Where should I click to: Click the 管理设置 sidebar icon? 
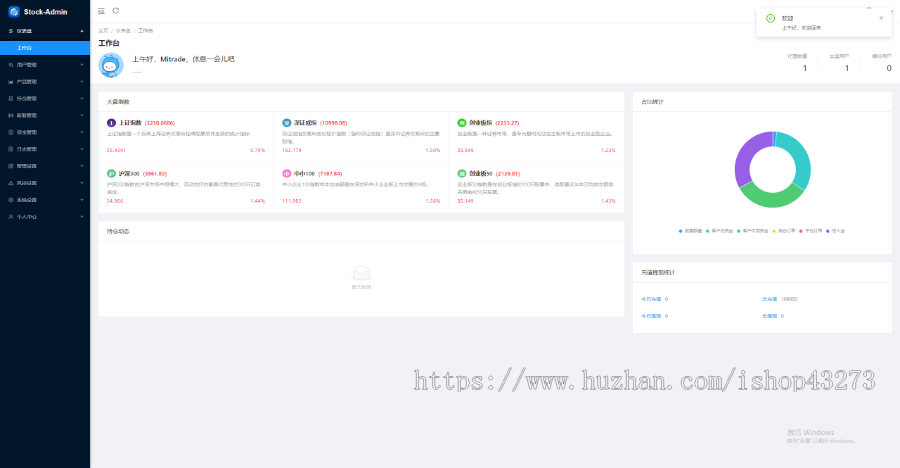[11, 166]
